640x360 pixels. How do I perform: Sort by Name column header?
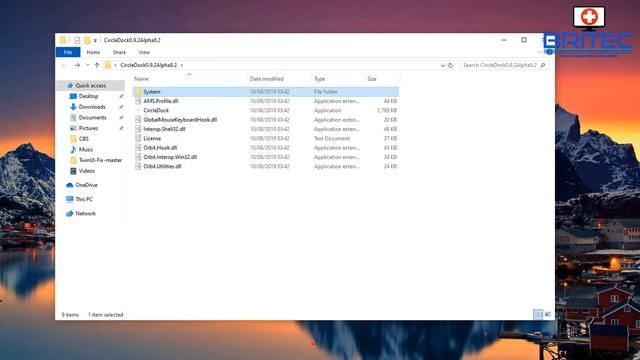pos(141,79)
